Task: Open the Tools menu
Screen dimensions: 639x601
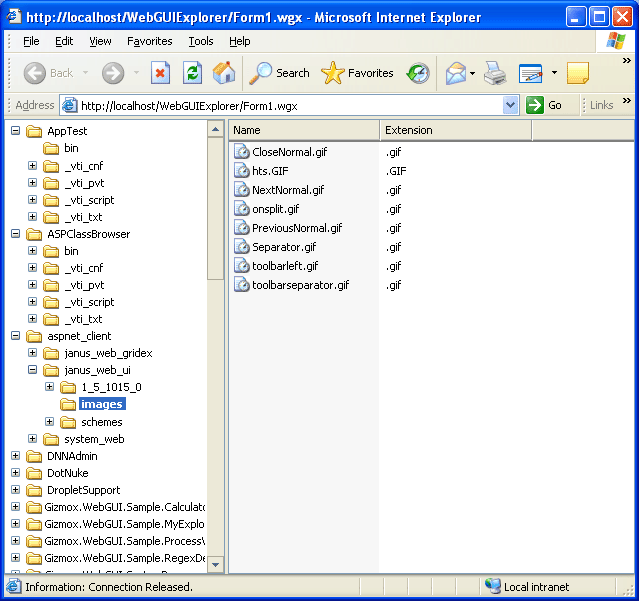Action: pos(201,41)
